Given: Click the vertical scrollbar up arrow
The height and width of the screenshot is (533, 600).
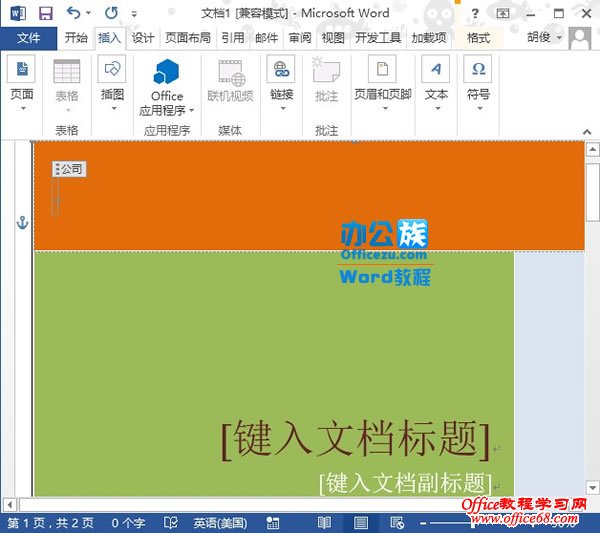Looking at the screenshot, I should point(592,150).
